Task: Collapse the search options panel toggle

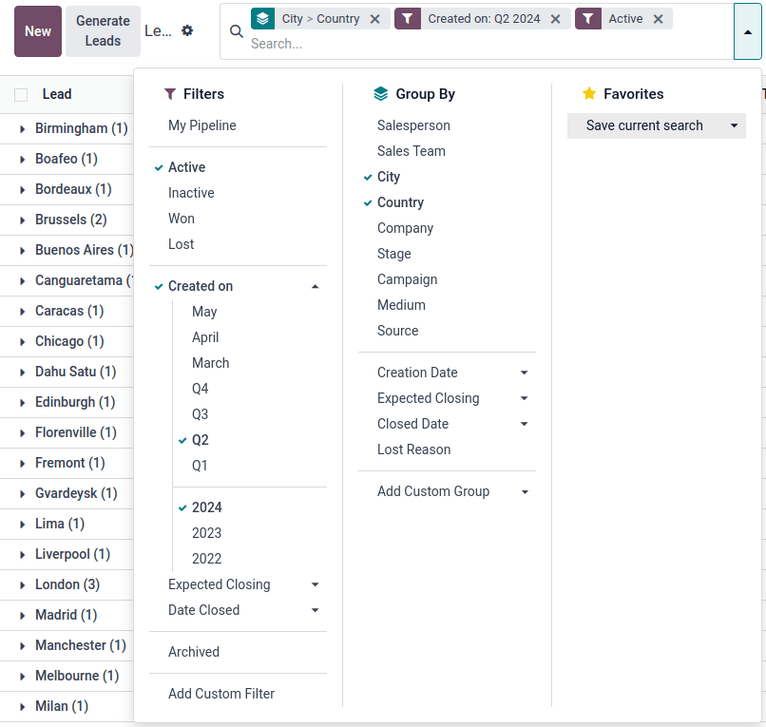Action: [747, 31]
